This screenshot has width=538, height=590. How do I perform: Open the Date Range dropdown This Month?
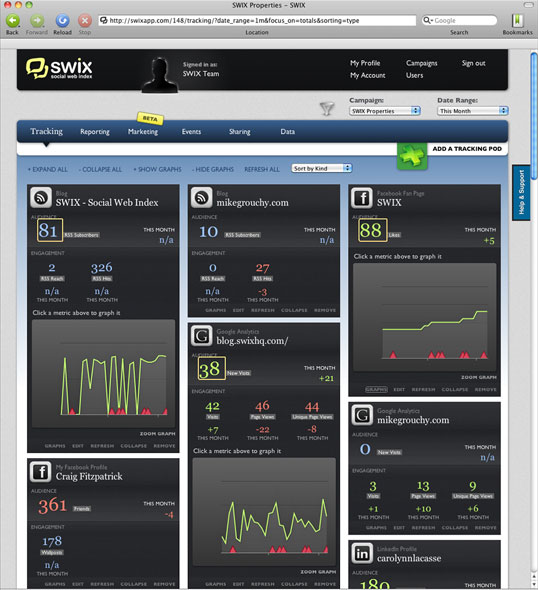[473, 111]
